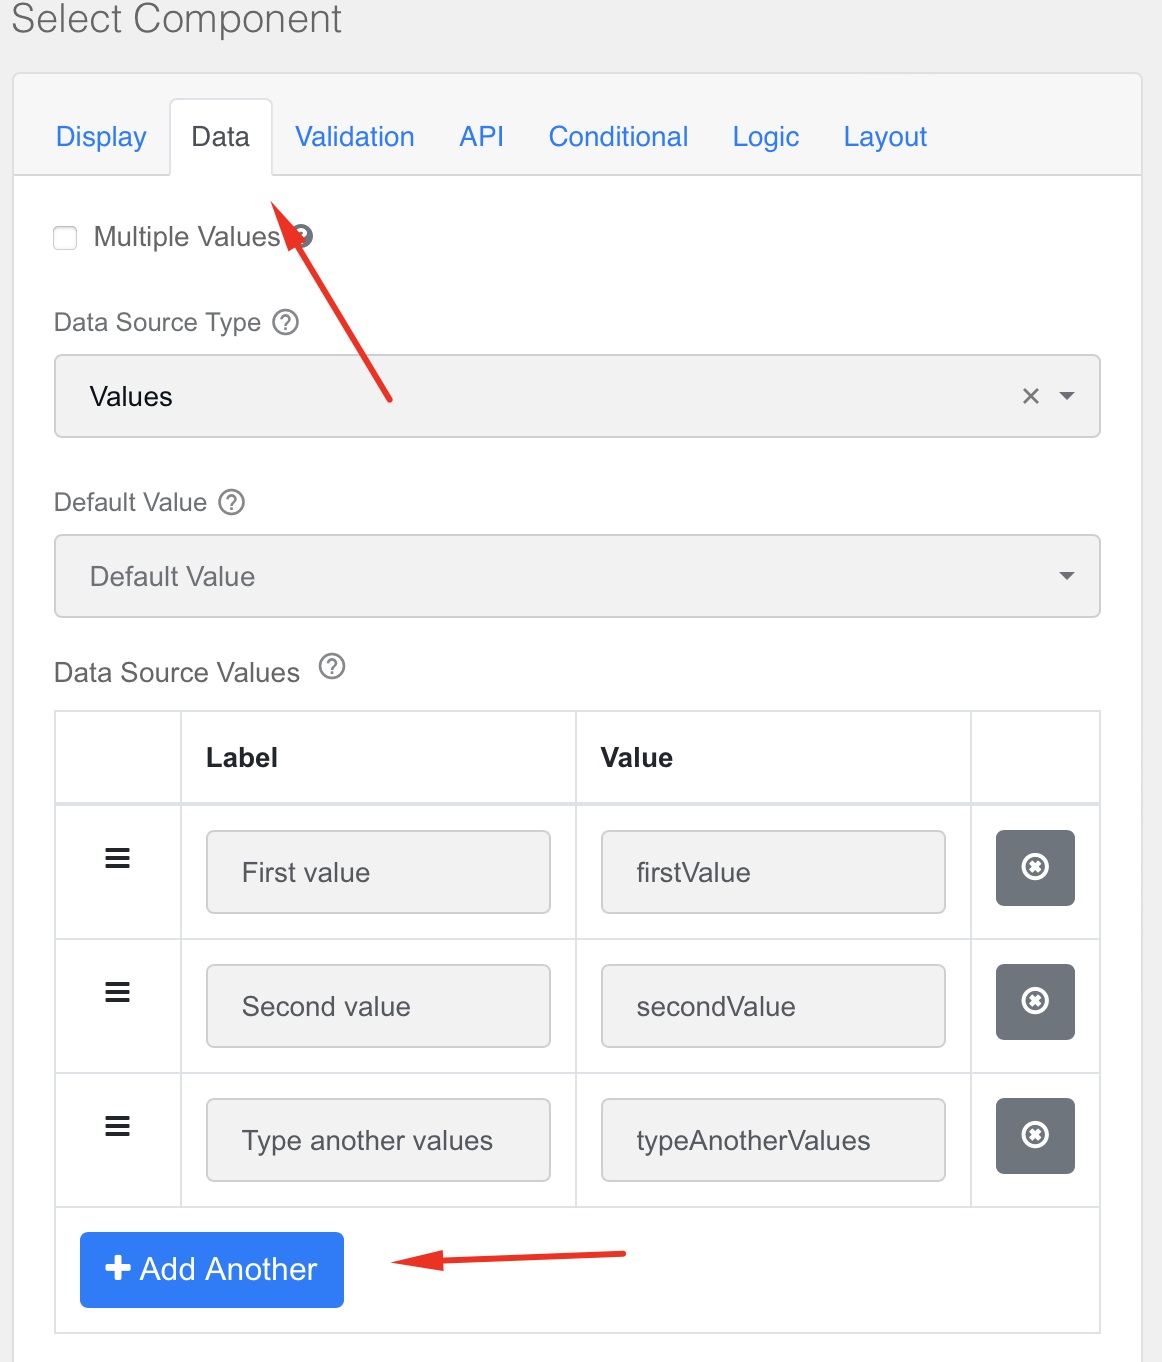Select the Layout tab
This screenshot has height=1362, width=1162.
point(885,137)
